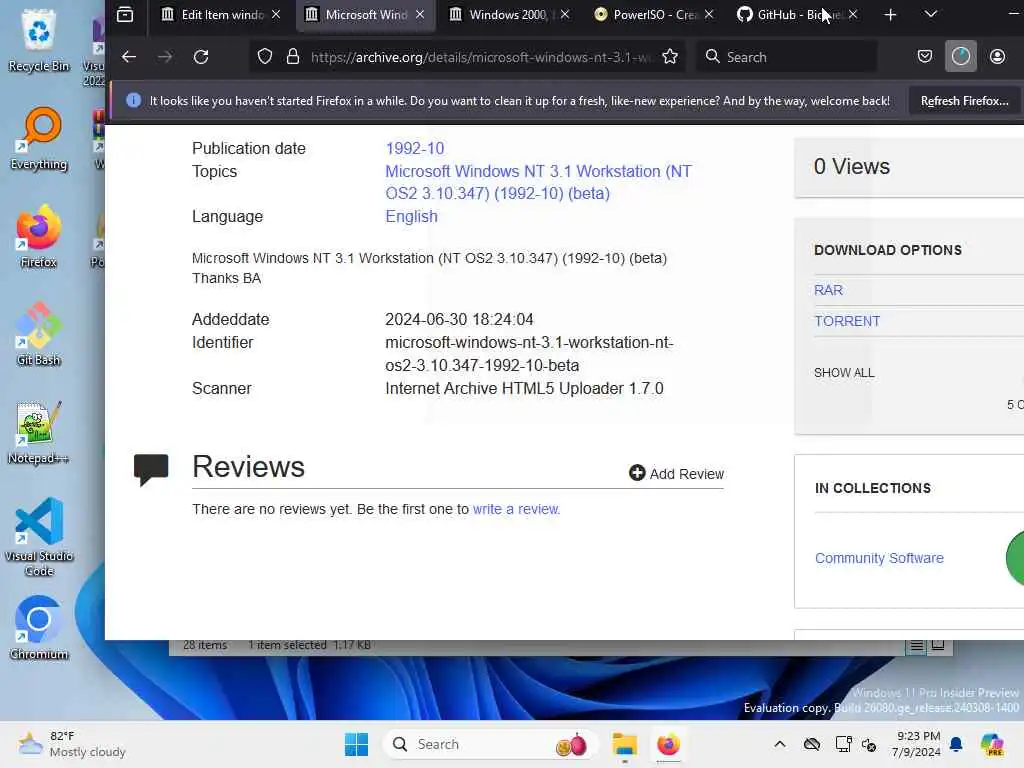Close the PowerISO tab
The width and height of the screenshot is (1024, 768).
tap(709, 14)
